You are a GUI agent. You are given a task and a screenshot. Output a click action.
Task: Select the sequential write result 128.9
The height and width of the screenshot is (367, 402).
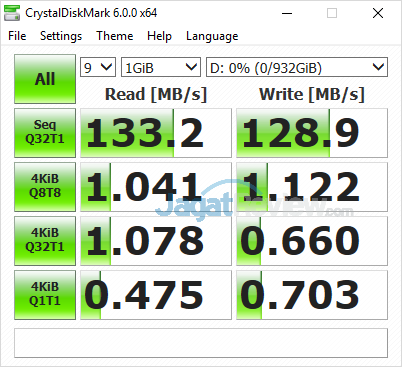pyautogui.click(x=312, y=133)
